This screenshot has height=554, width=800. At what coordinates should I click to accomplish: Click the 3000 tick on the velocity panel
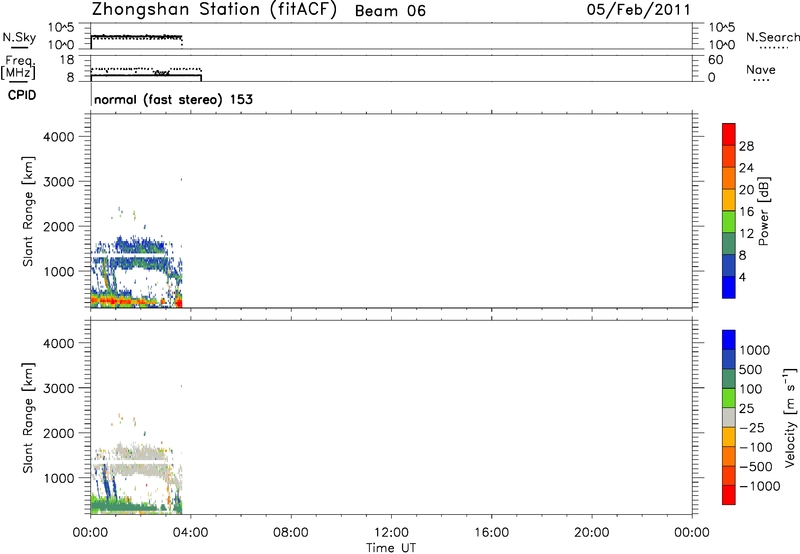59,388
